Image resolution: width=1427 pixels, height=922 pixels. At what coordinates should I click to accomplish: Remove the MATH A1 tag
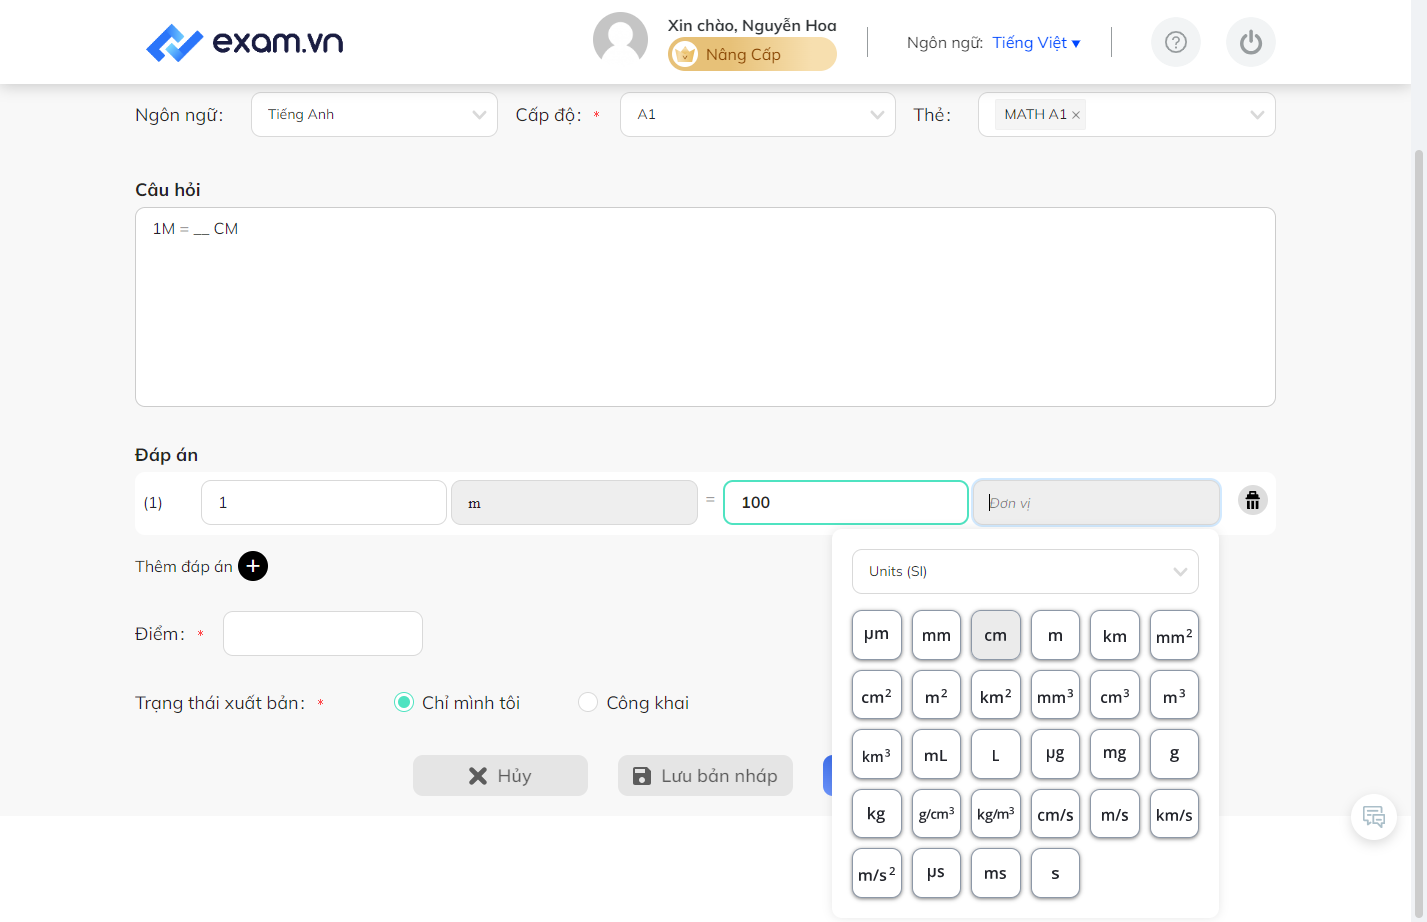[x=1076, y=115]
